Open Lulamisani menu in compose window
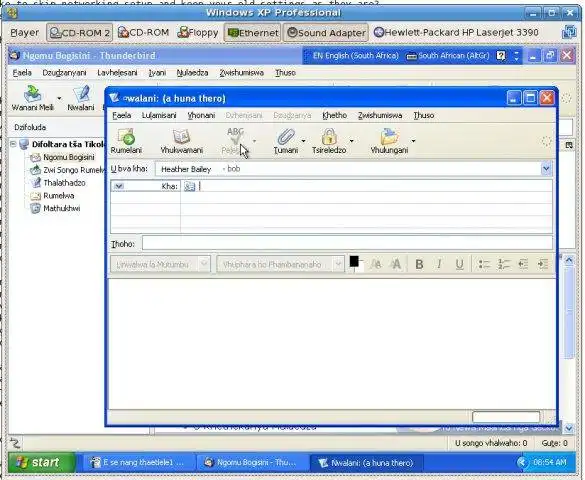Viewport: 585px width, 480px height. click(159, 115)
